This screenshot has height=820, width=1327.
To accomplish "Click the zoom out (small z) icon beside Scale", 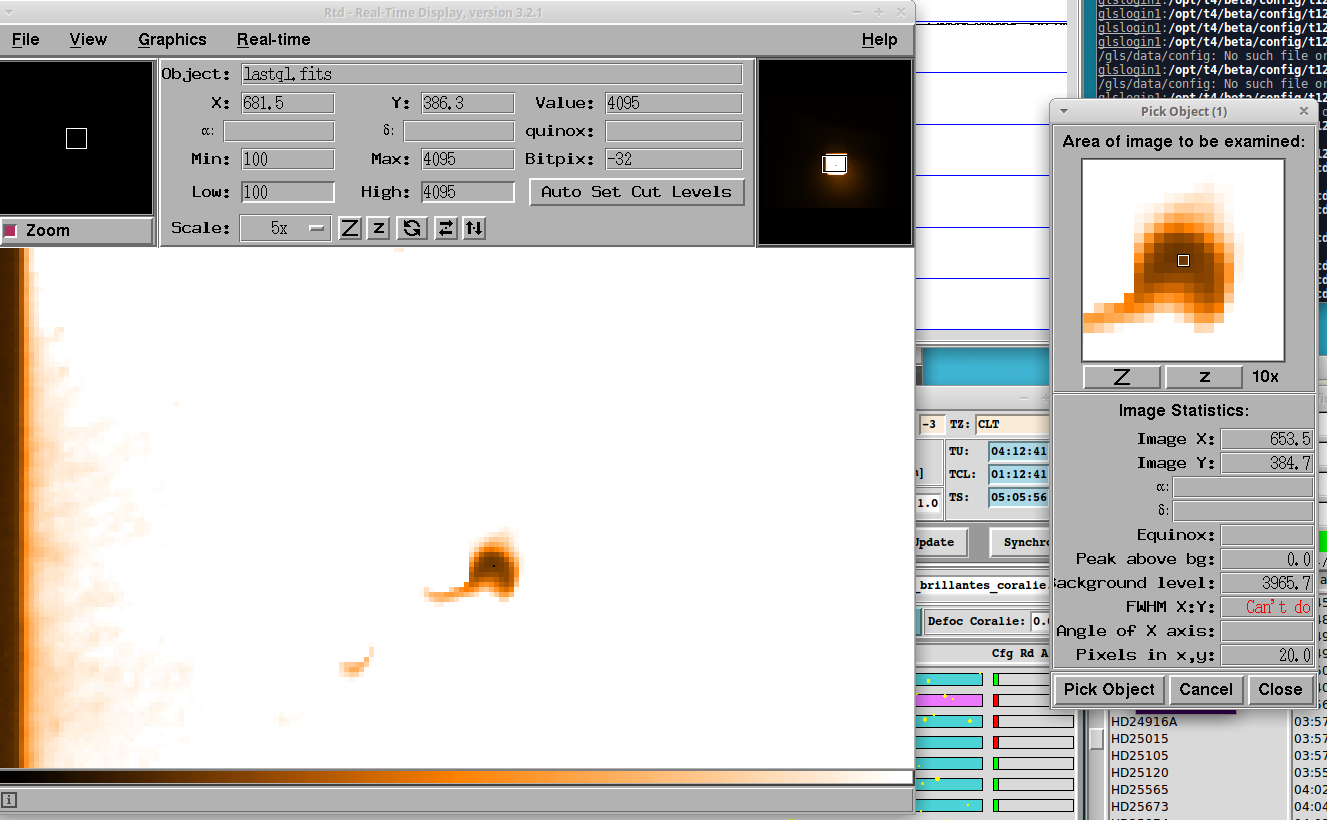I will [x=378, y=228].
